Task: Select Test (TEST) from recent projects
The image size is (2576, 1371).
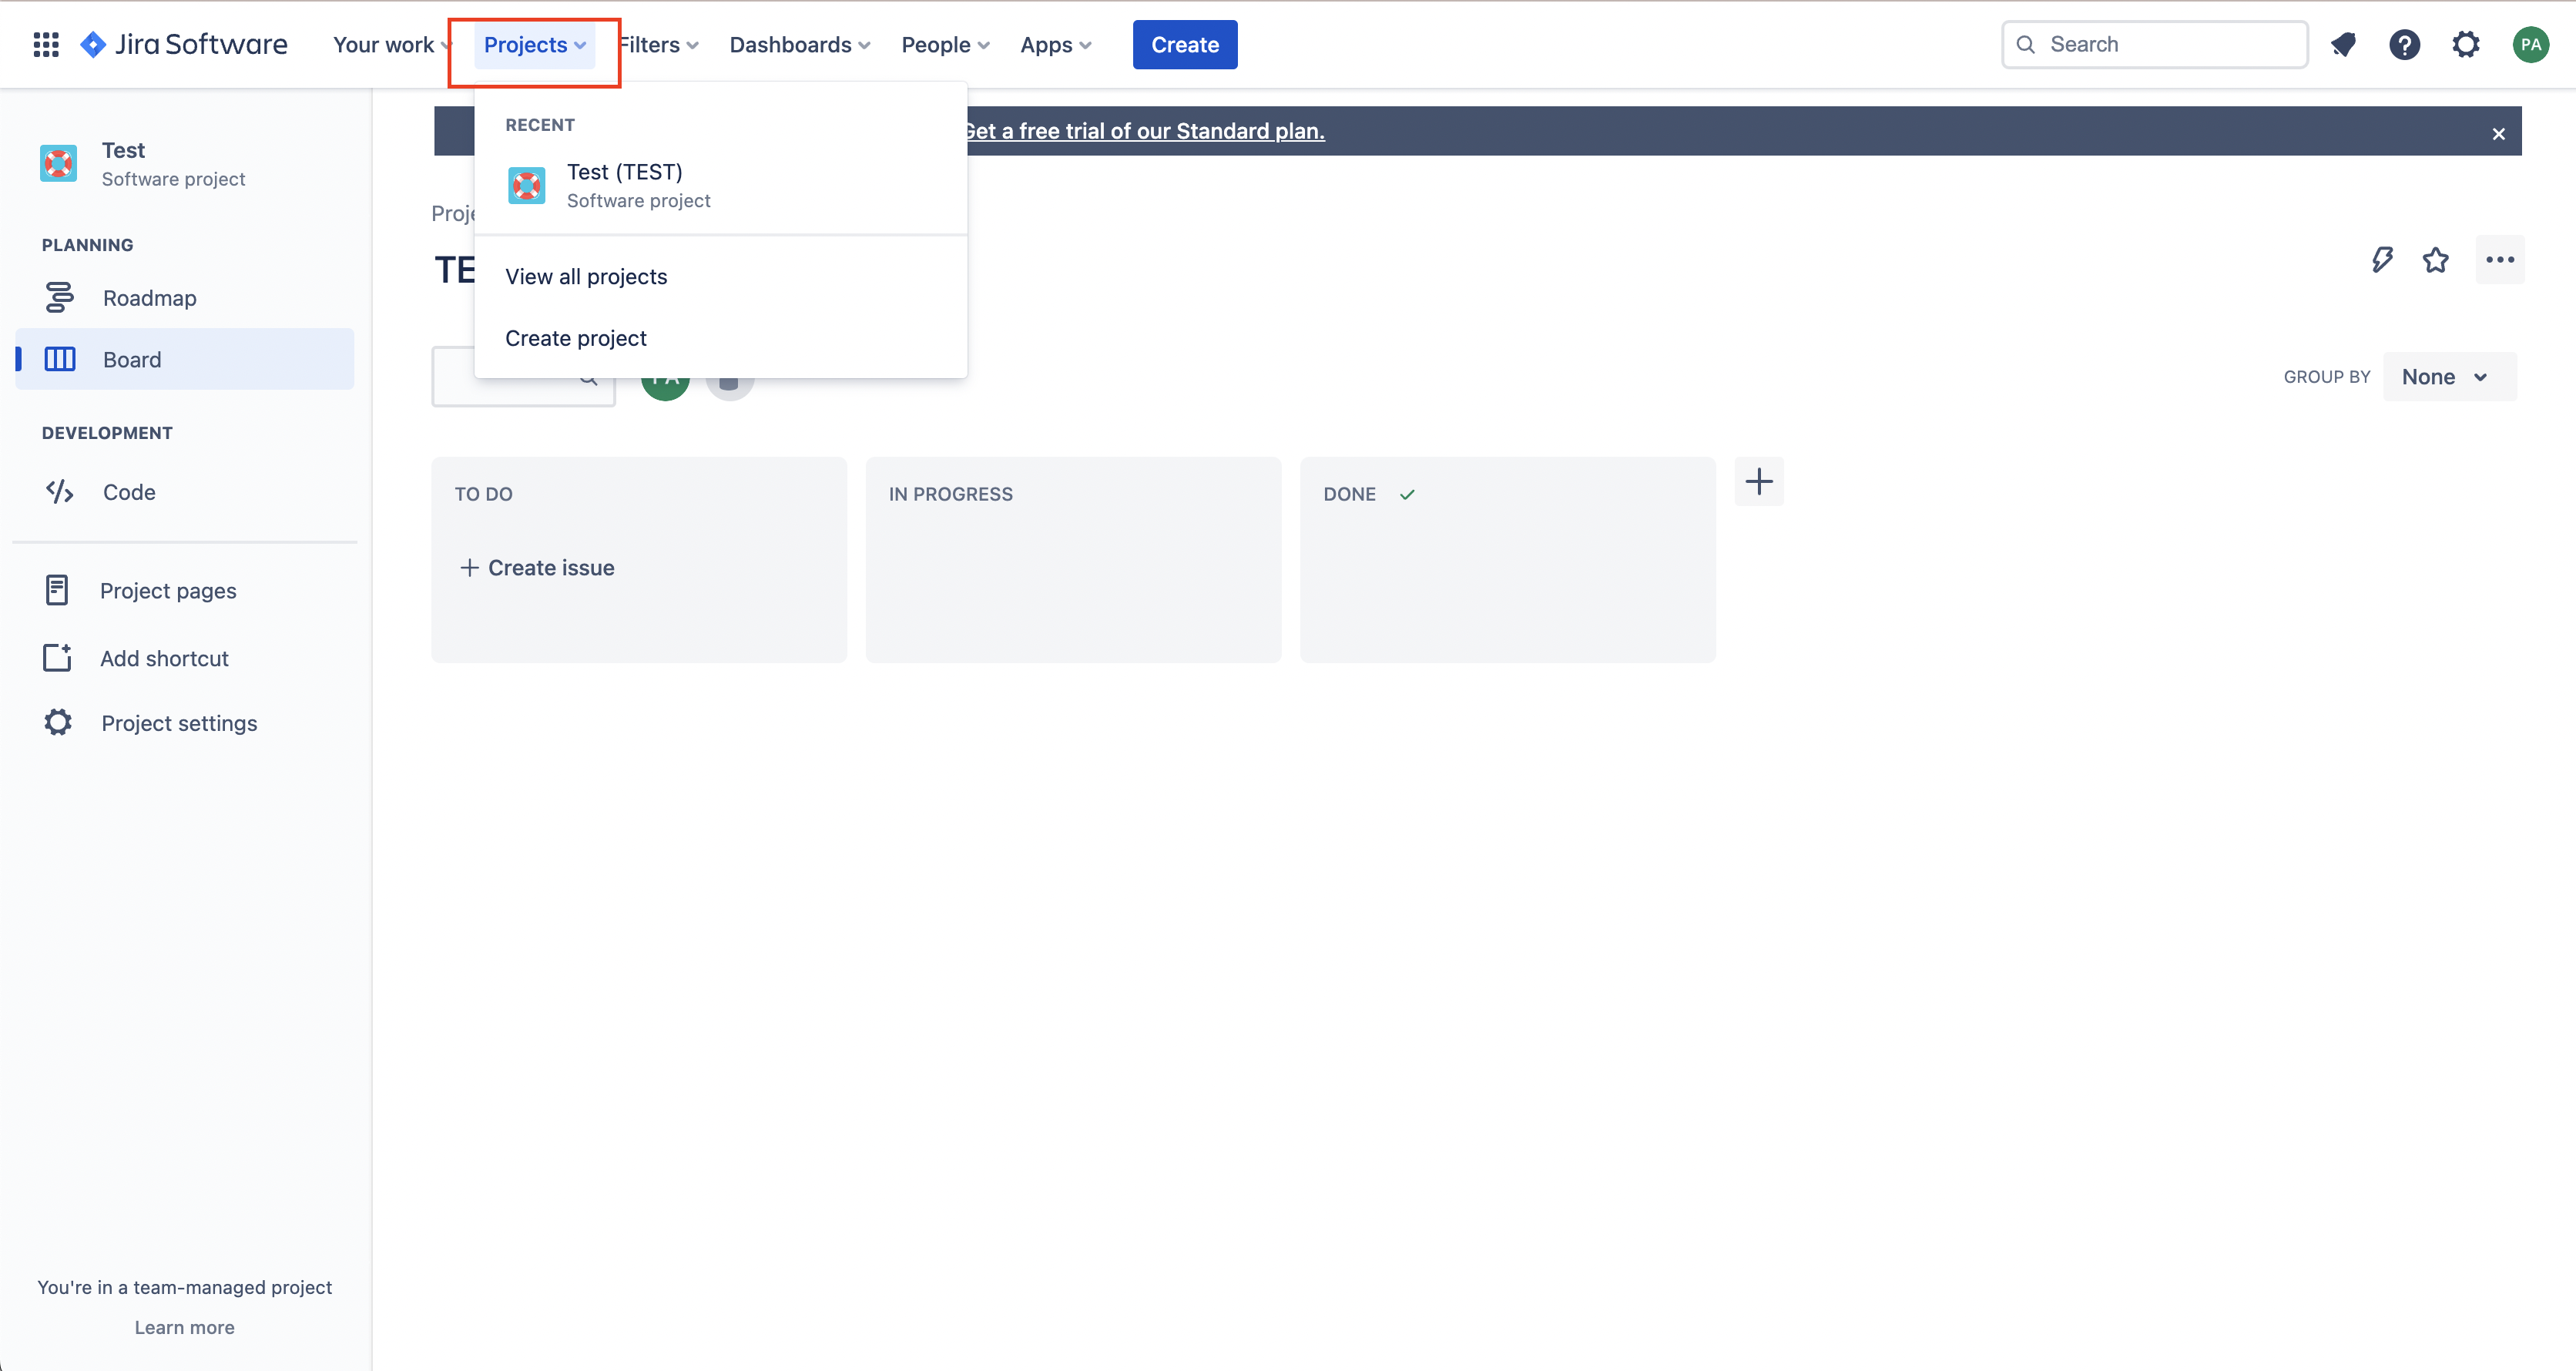Action: pos(720,186)
